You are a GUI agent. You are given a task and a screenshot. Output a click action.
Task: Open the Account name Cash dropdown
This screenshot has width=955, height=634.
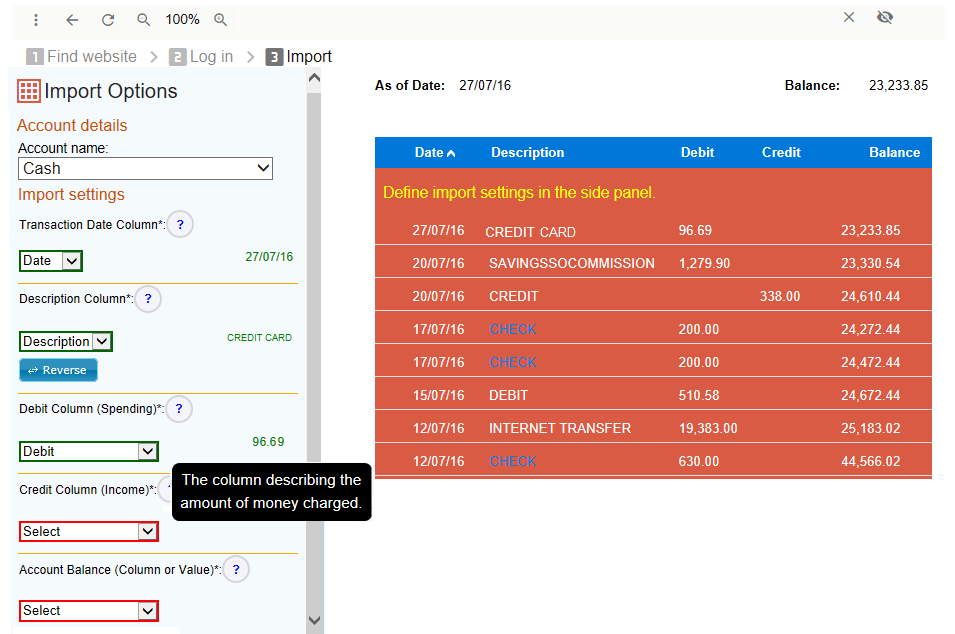[145, 169]
